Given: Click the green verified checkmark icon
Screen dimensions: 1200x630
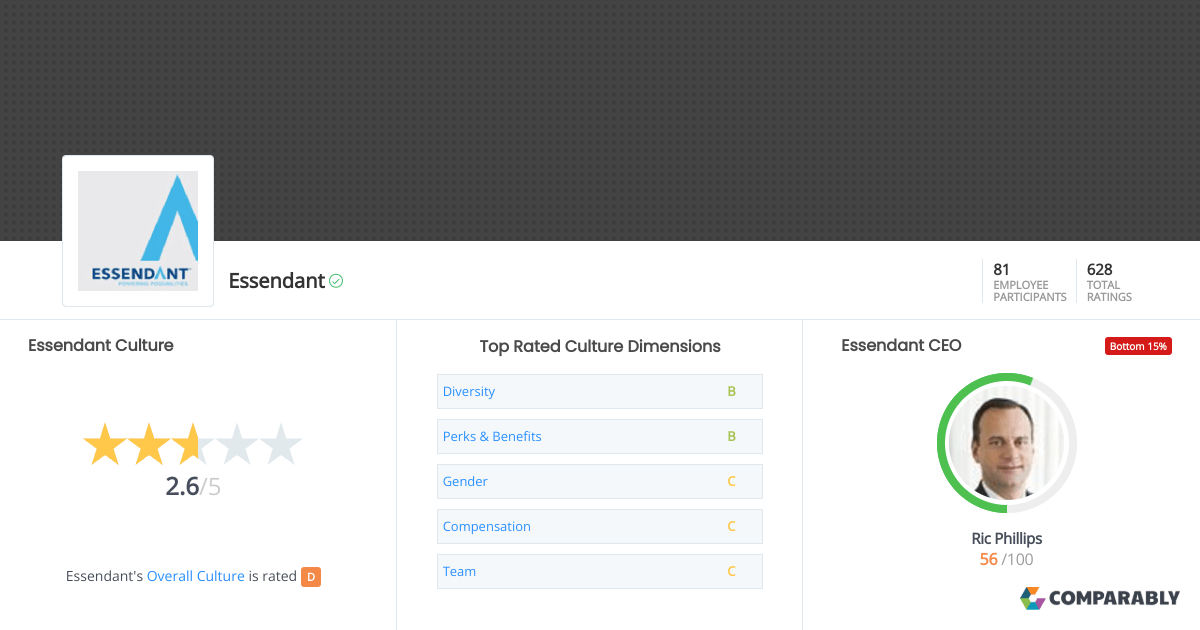Looking at the screenshot, I should coord(336,281).
